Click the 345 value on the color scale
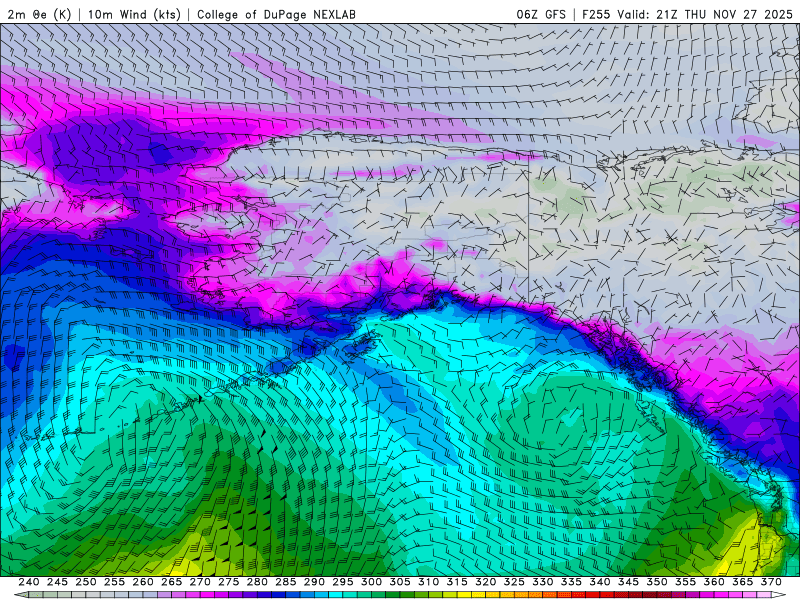Image resolution: width=800 pixels, height=600 pixels. (629, 582)
